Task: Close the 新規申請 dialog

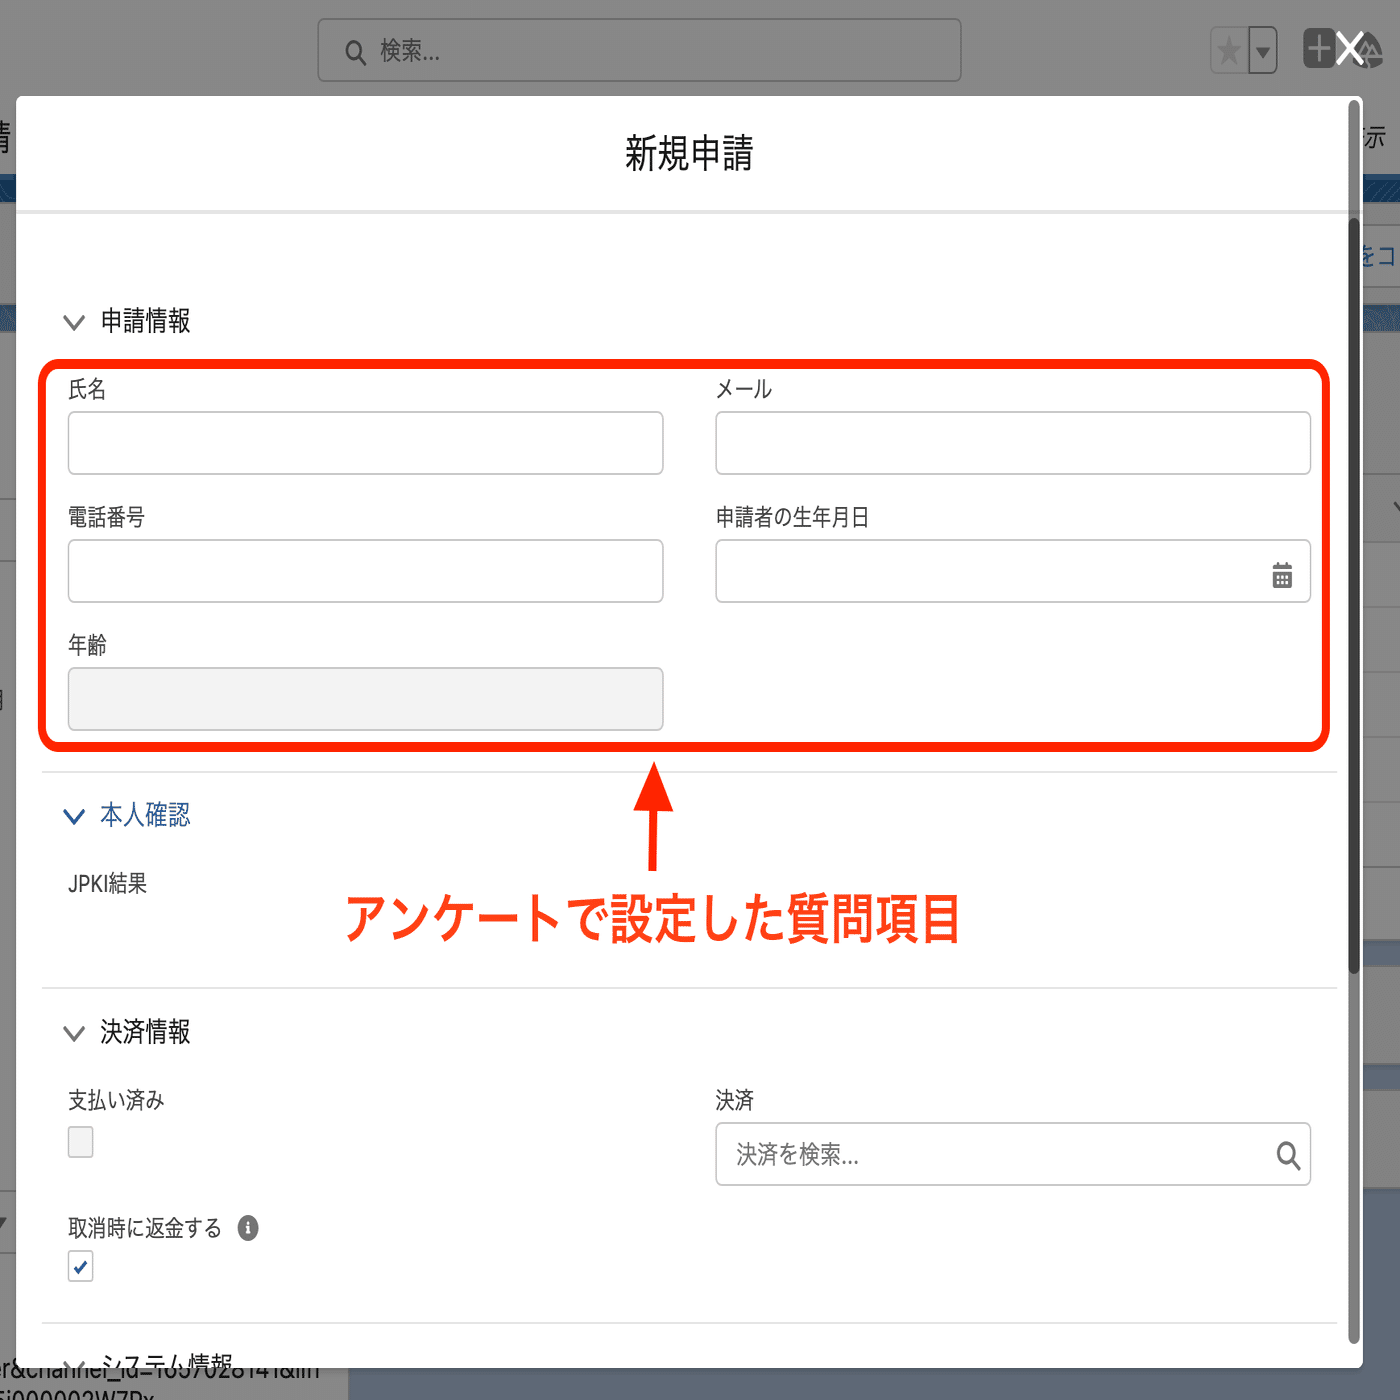Action: tap(1349, 47)
